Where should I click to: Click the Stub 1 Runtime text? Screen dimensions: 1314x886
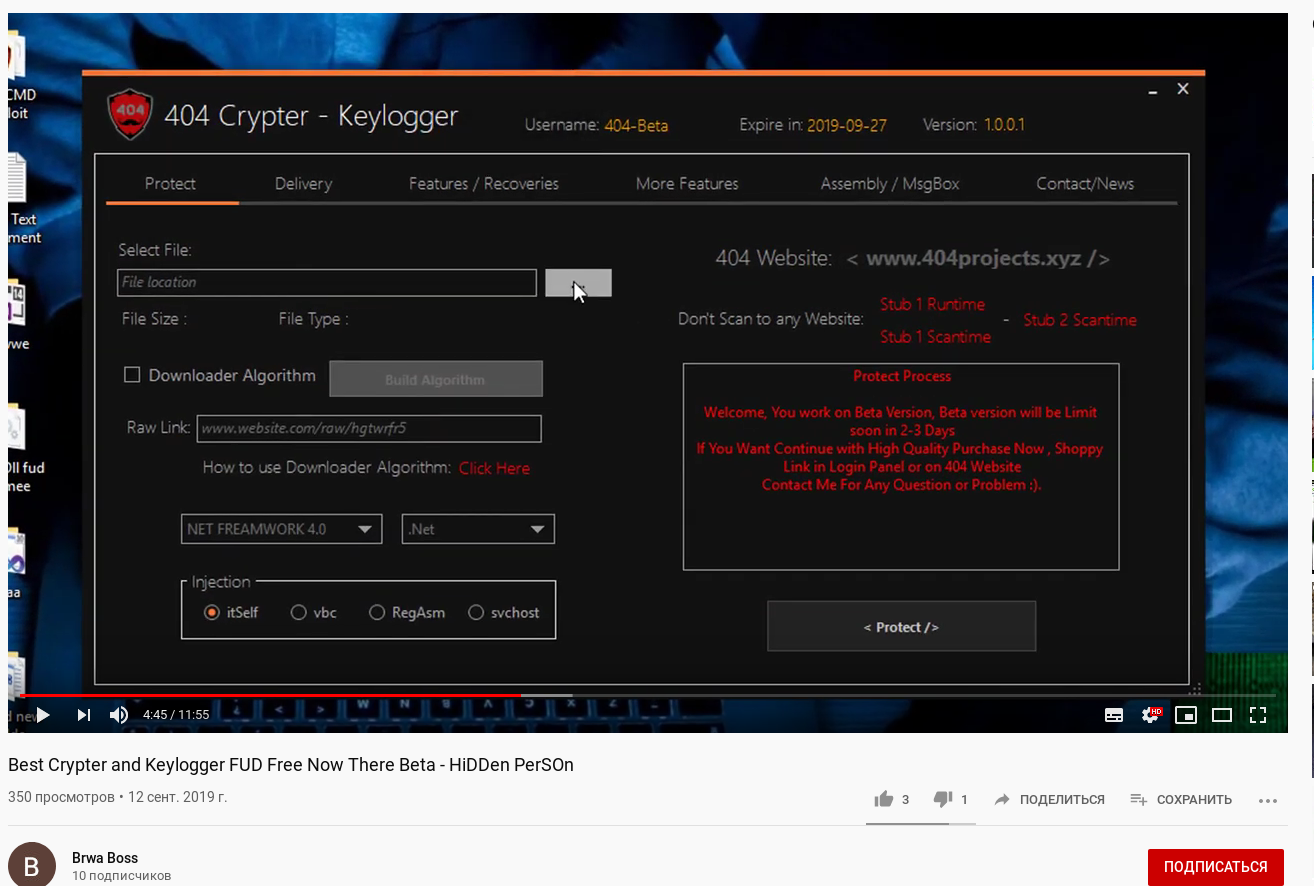[932, 304]
